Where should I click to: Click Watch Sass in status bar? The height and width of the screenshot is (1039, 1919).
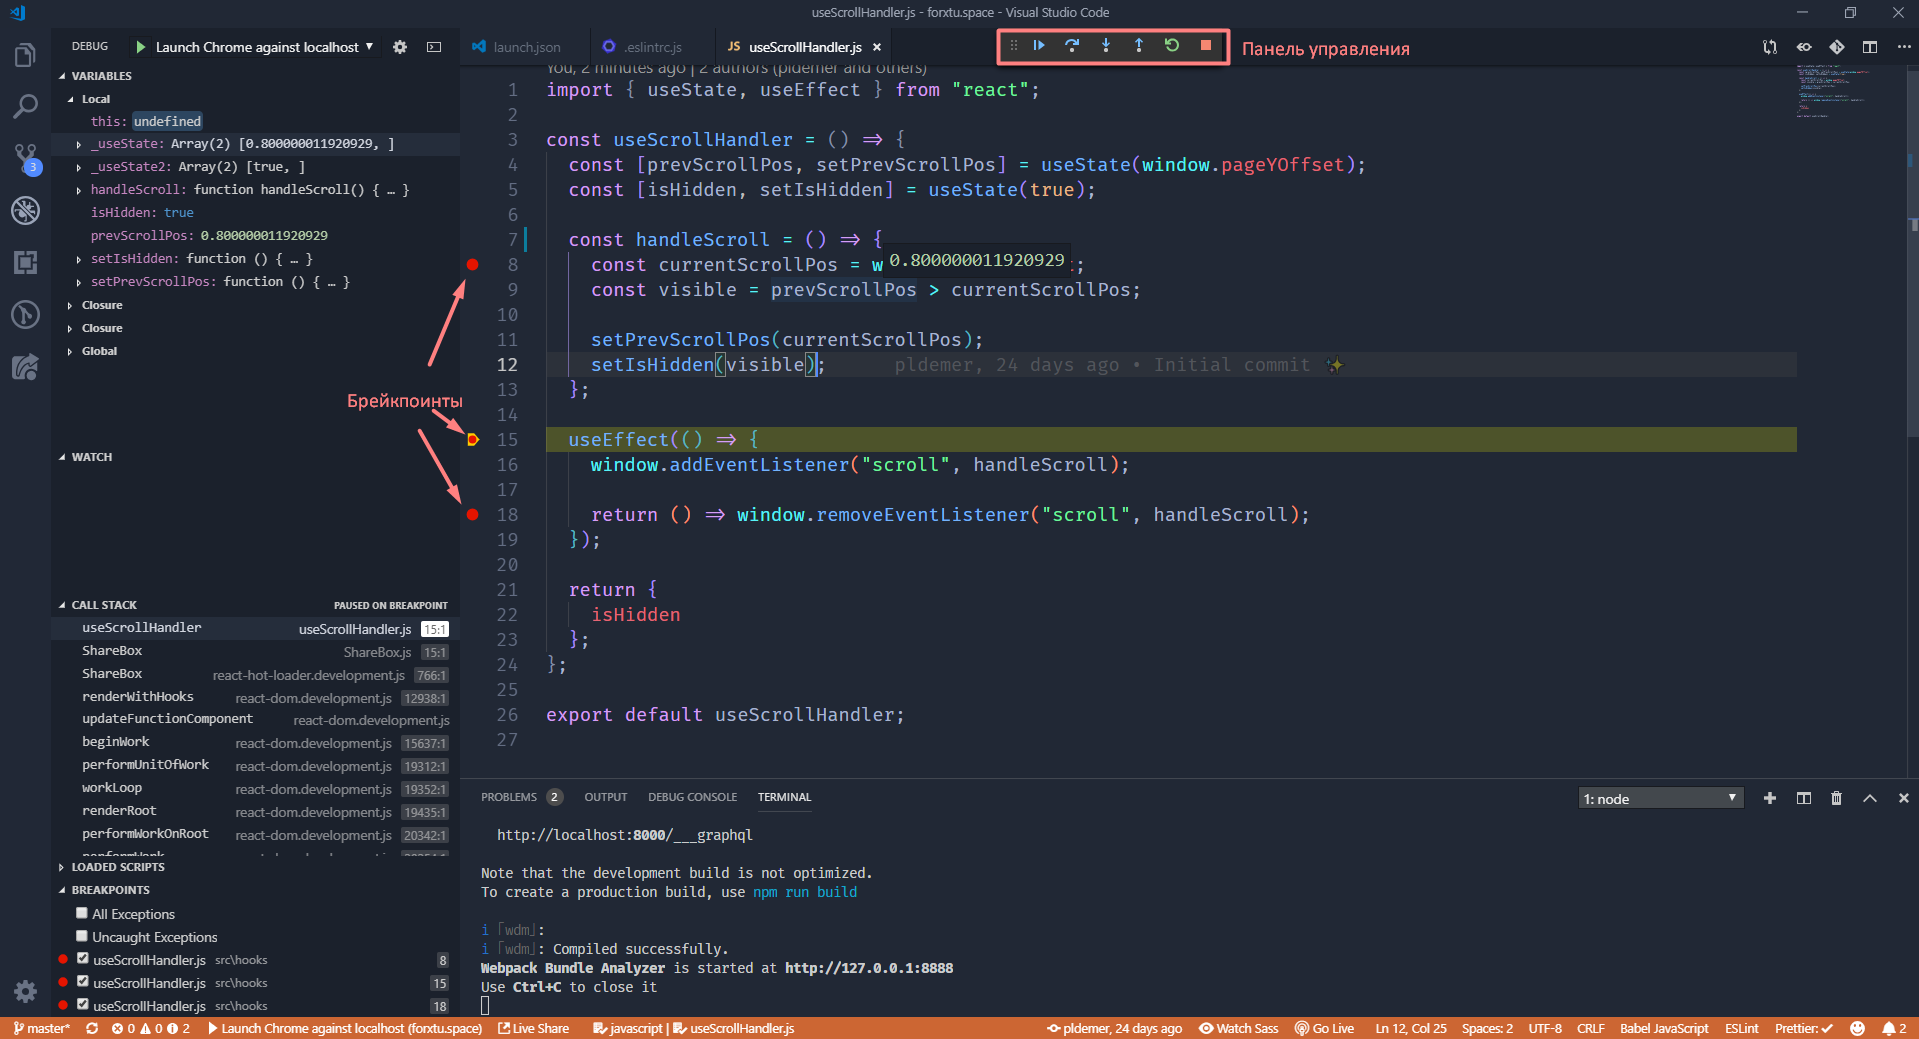coord(1239,1028)
